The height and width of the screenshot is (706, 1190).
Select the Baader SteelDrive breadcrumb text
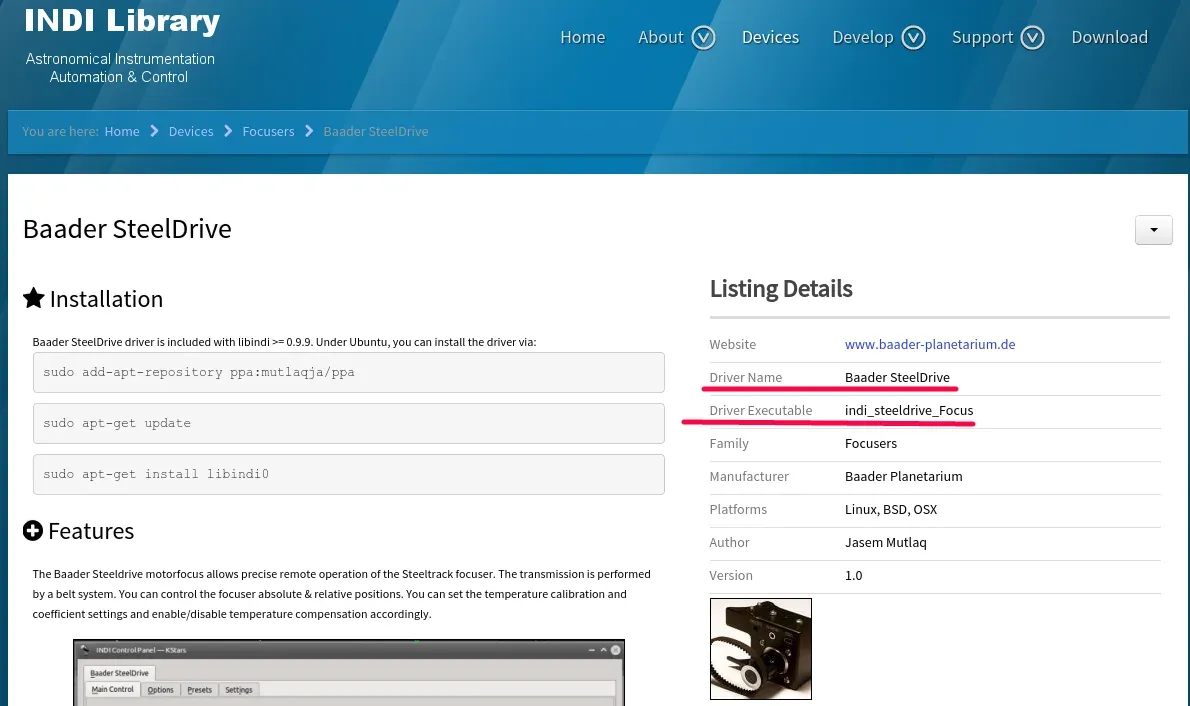click(376, 131)
